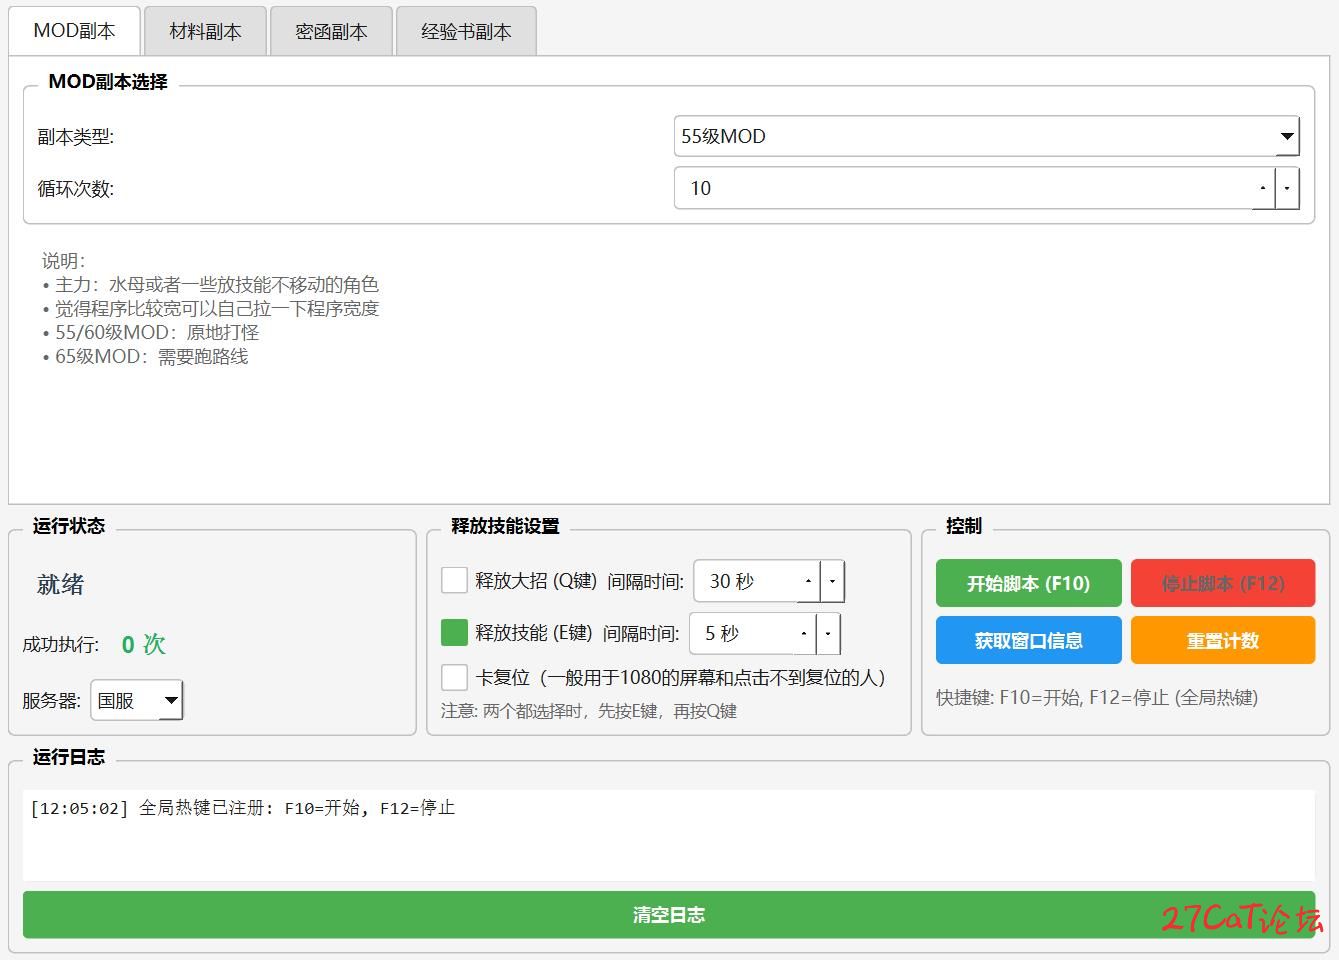The width and height of the screenshot is (1339, 960).
Task: Open the 服务器 dropdown showing 国服
Action: (171, 700)
